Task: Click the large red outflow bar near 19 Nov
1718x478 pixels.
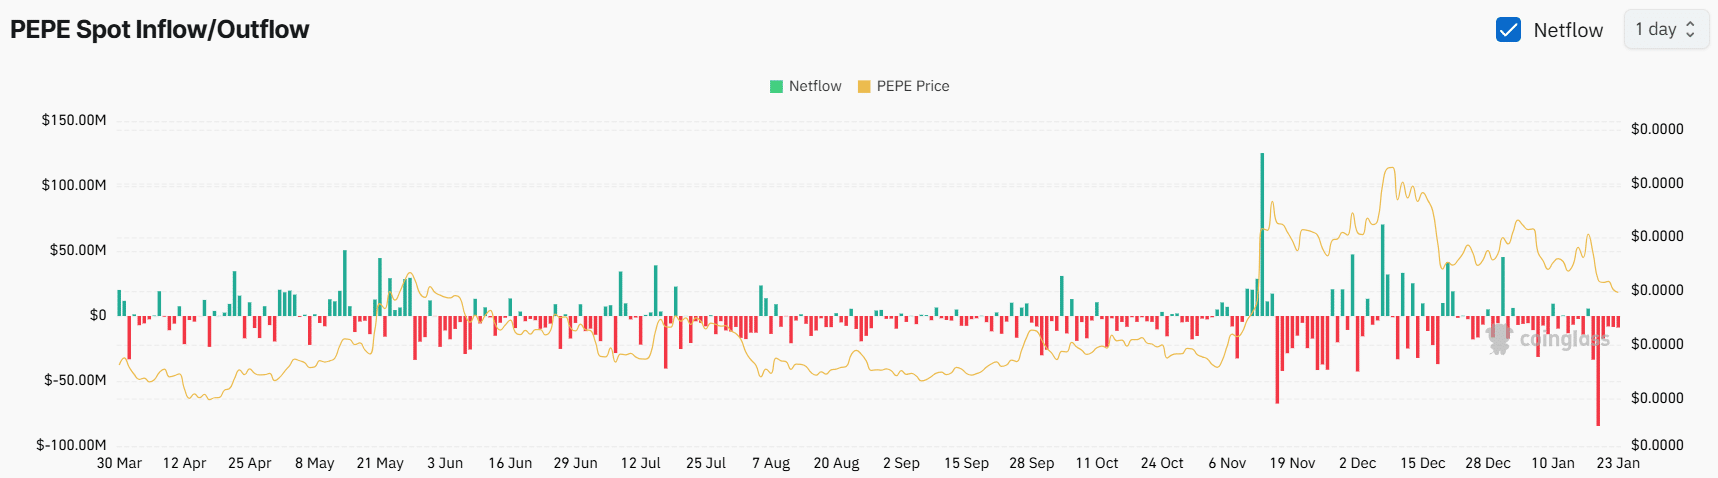Action: click(x=1277, y=358)
